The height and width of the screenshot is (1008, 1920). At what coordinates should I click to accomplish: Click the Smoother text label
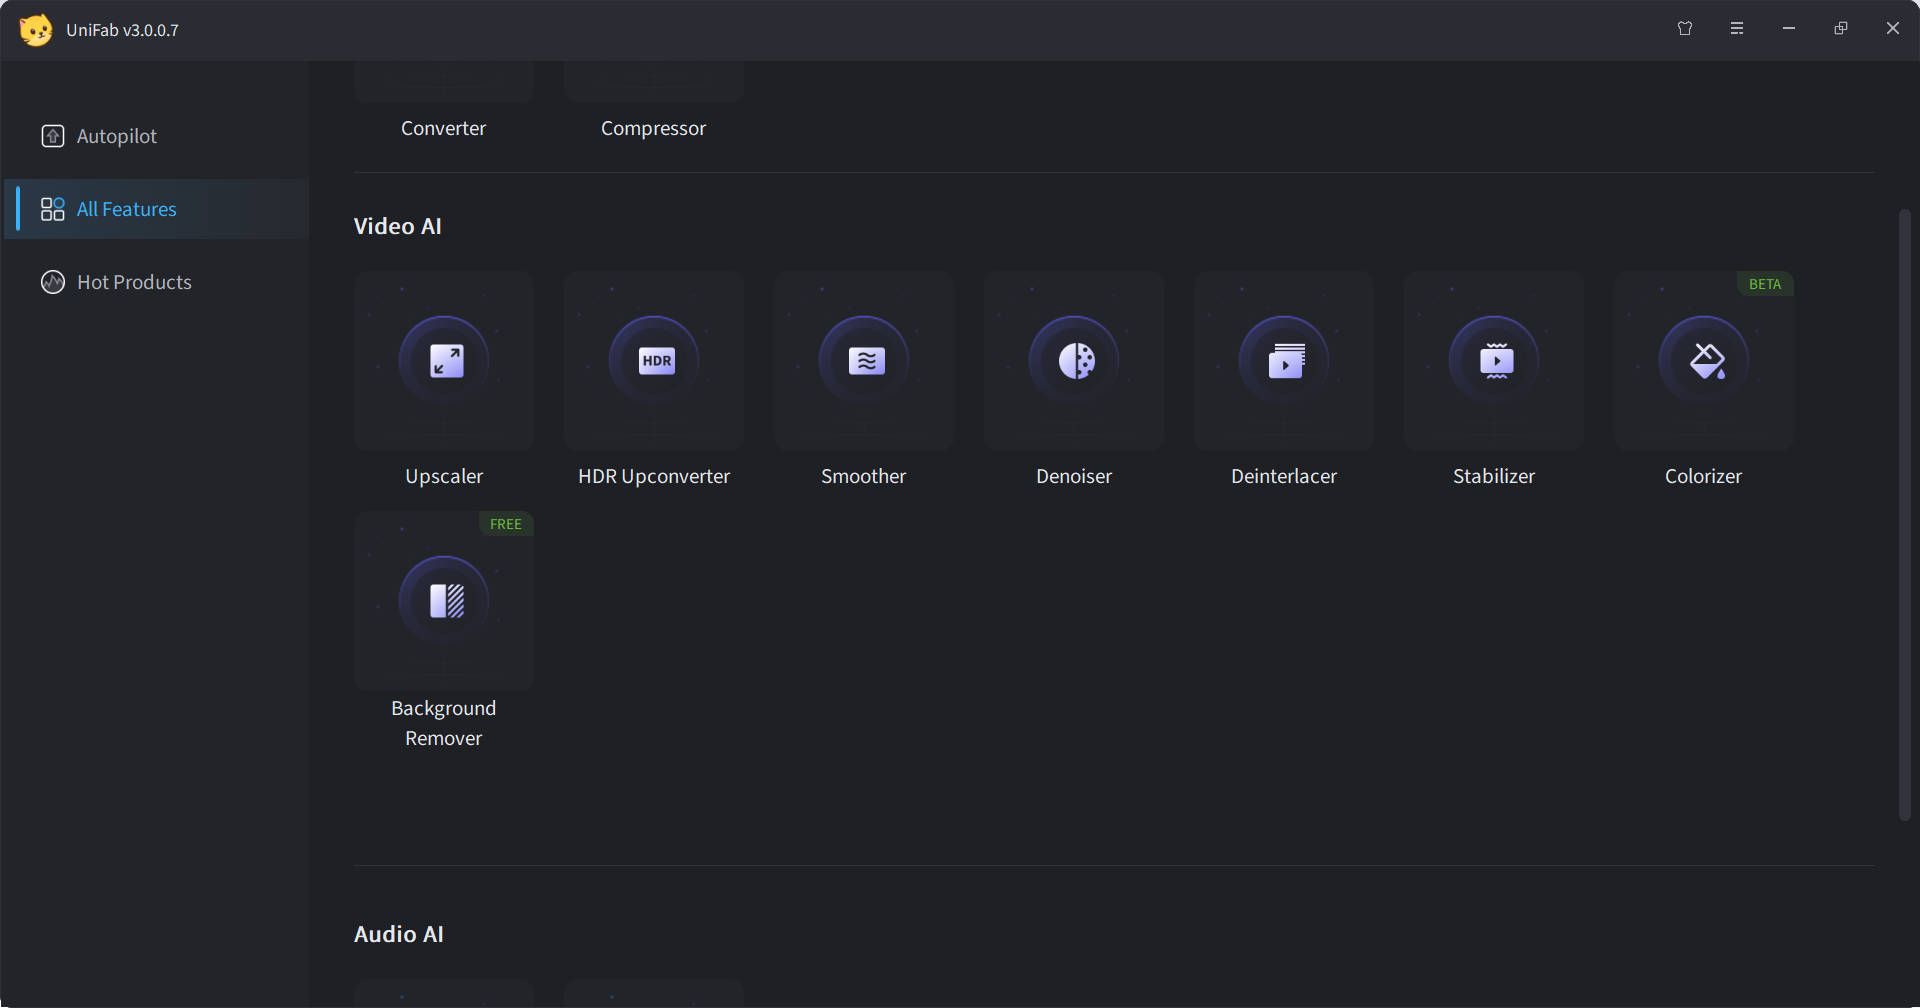pos(864,476)
